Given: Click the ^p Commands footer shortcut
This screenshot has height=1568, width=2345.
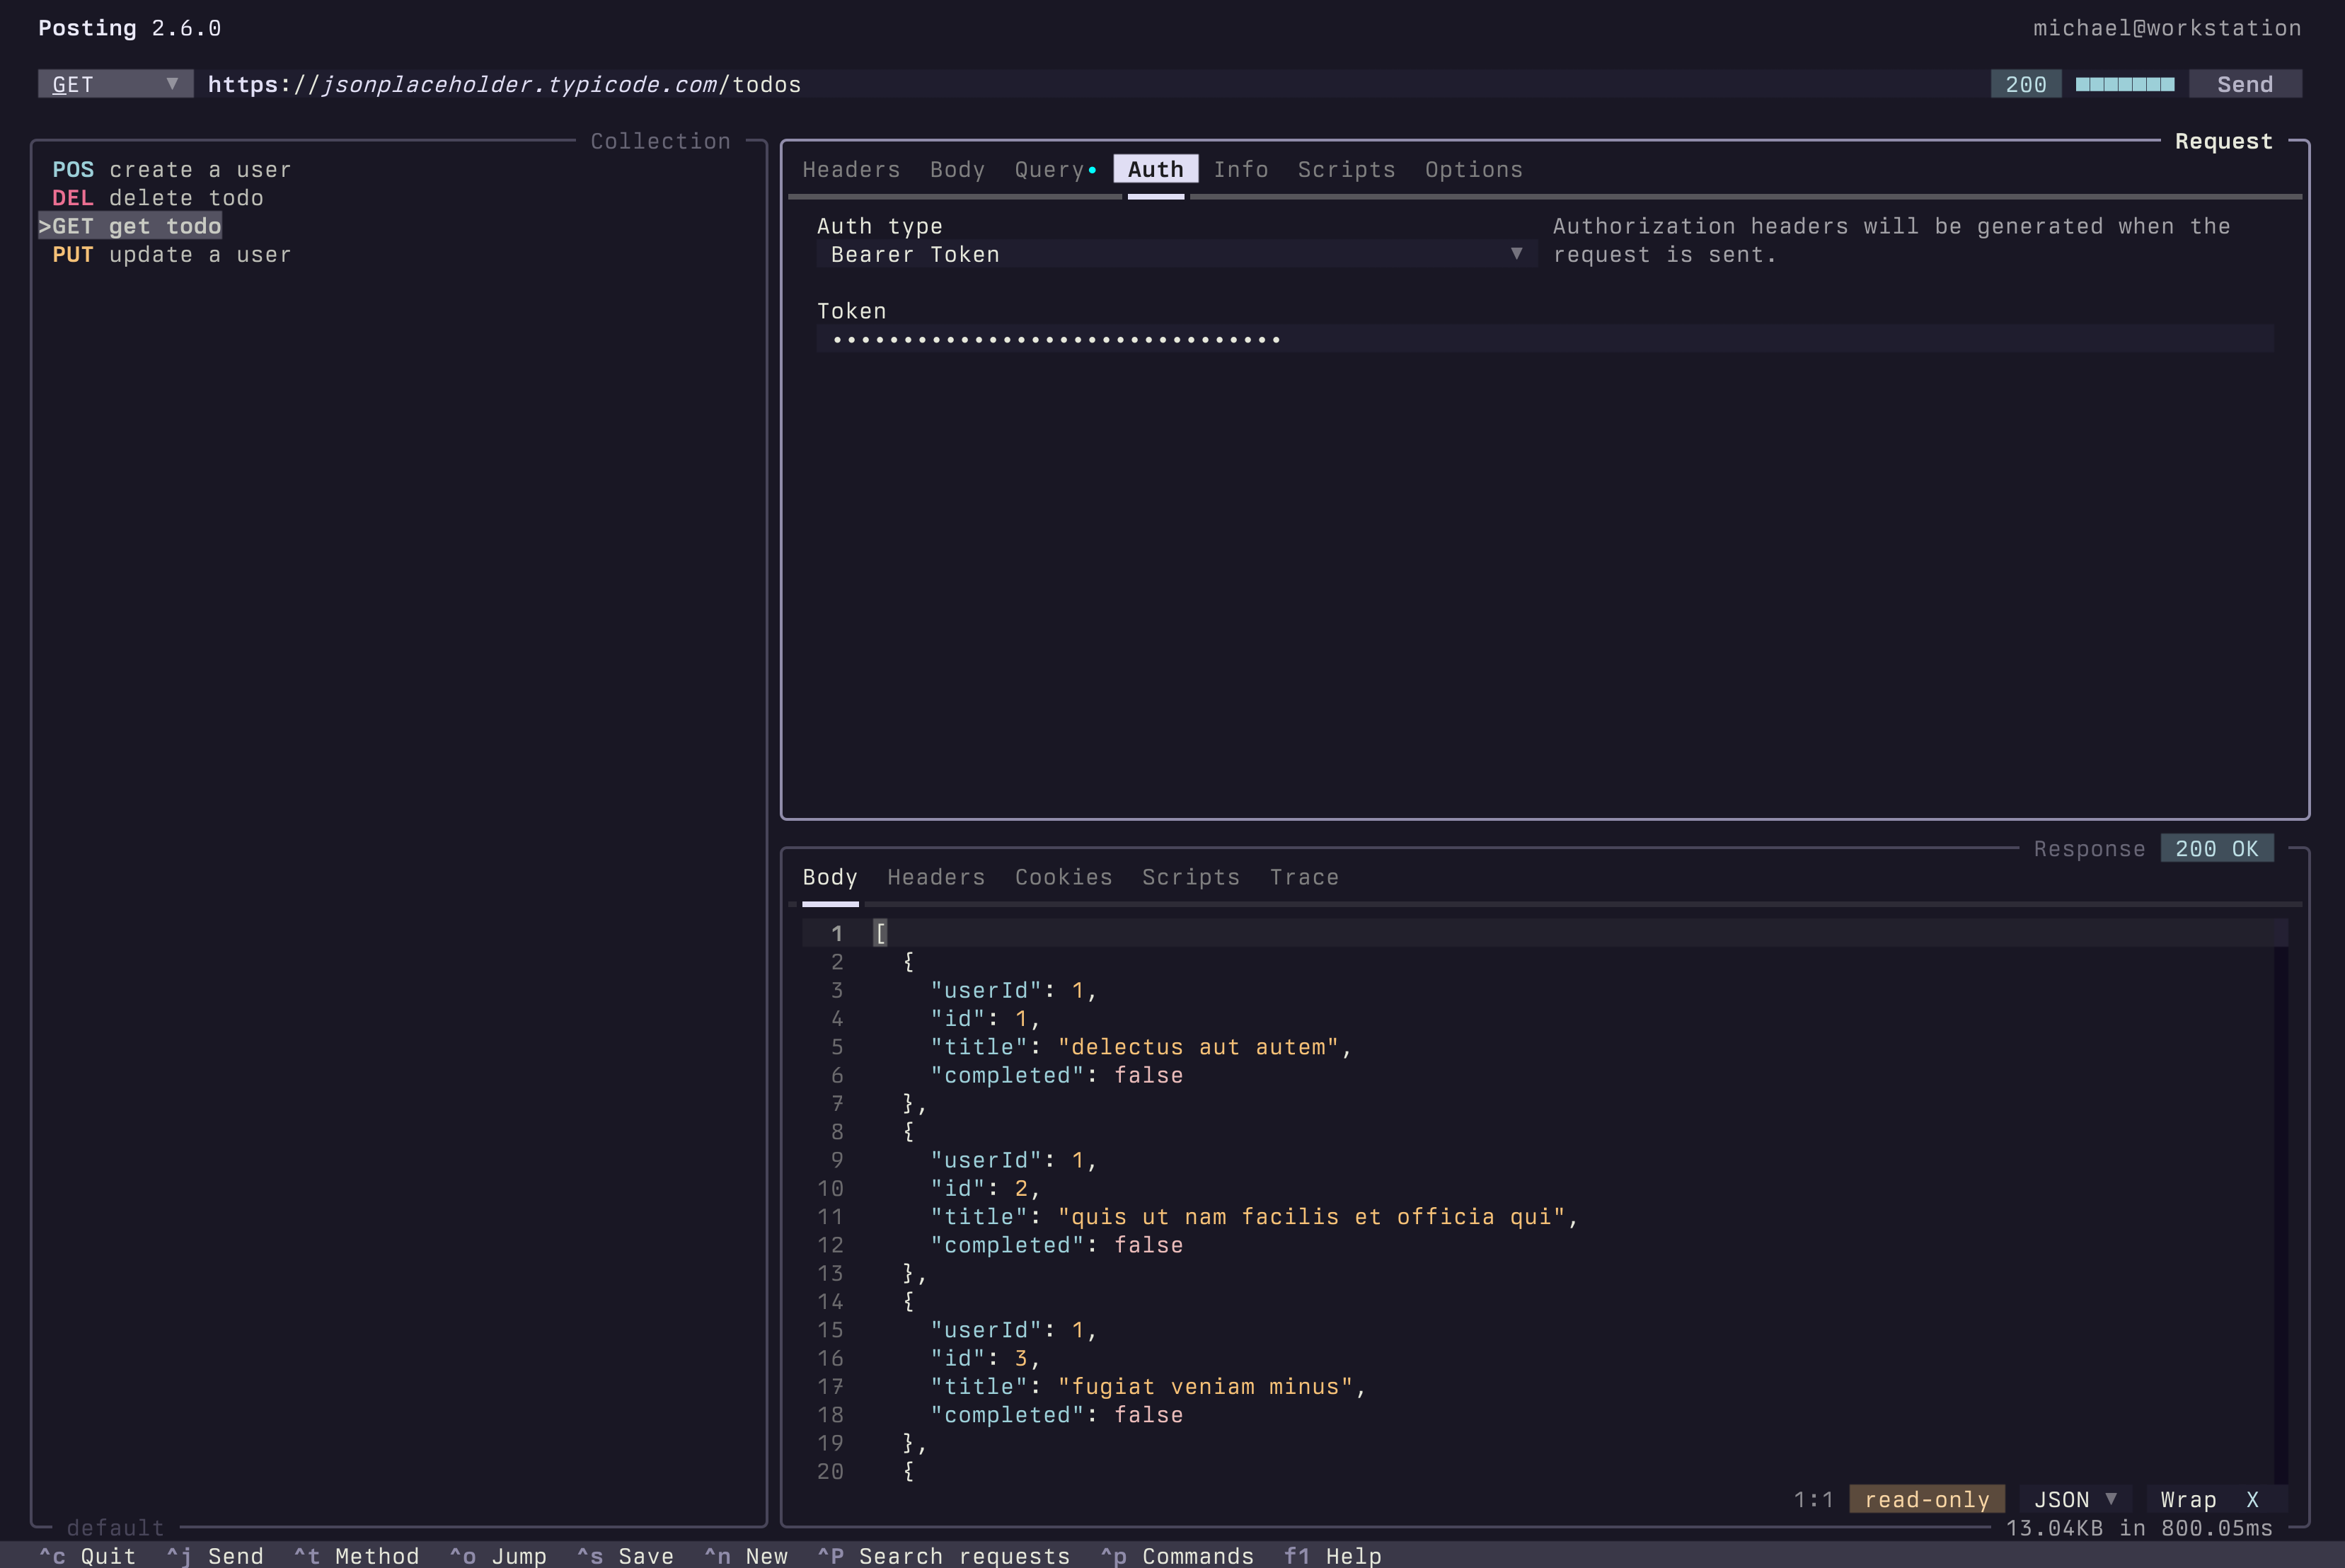Looking at the screenshot, I should coord(1177,1555).
